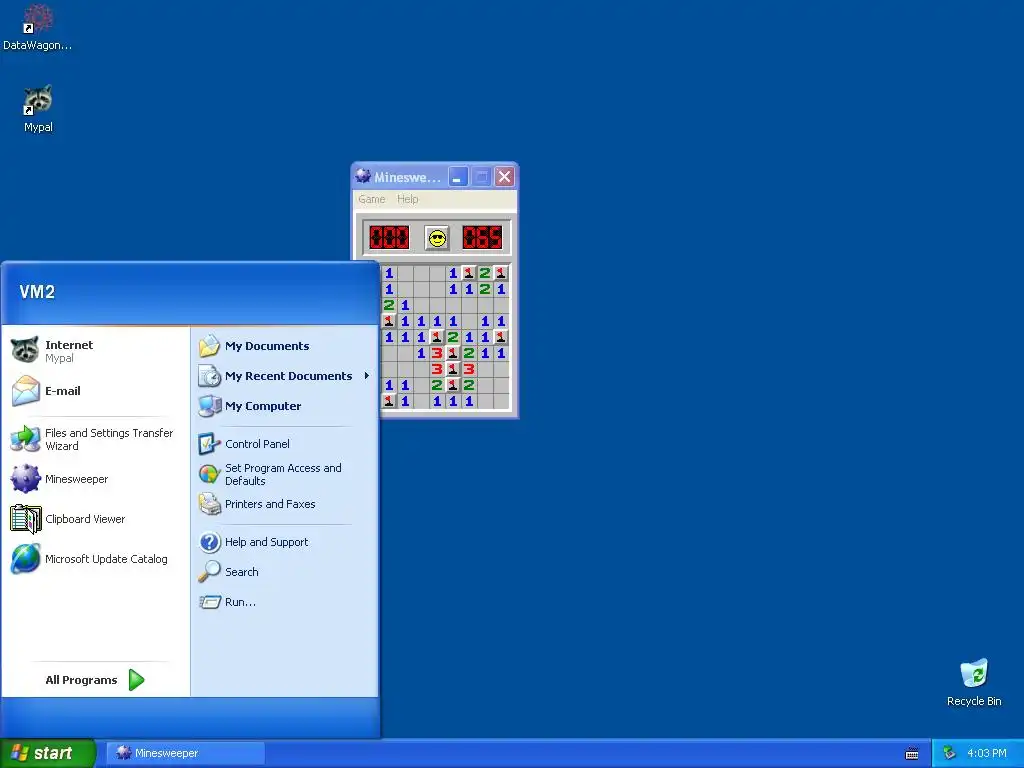The width and height of the screenshot is (1024, 768).
Task: Expand All Programs list
Action: (95, 680)
